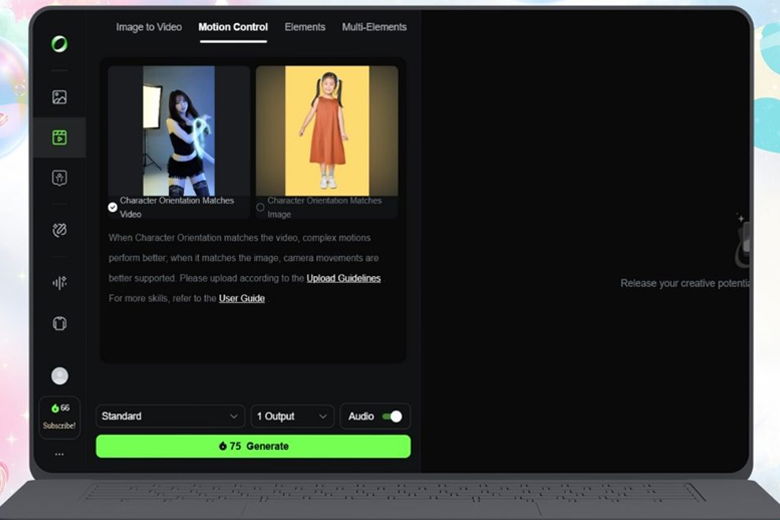
Task: Open the audio waveform sidebar icon
Action: (59, 283)
